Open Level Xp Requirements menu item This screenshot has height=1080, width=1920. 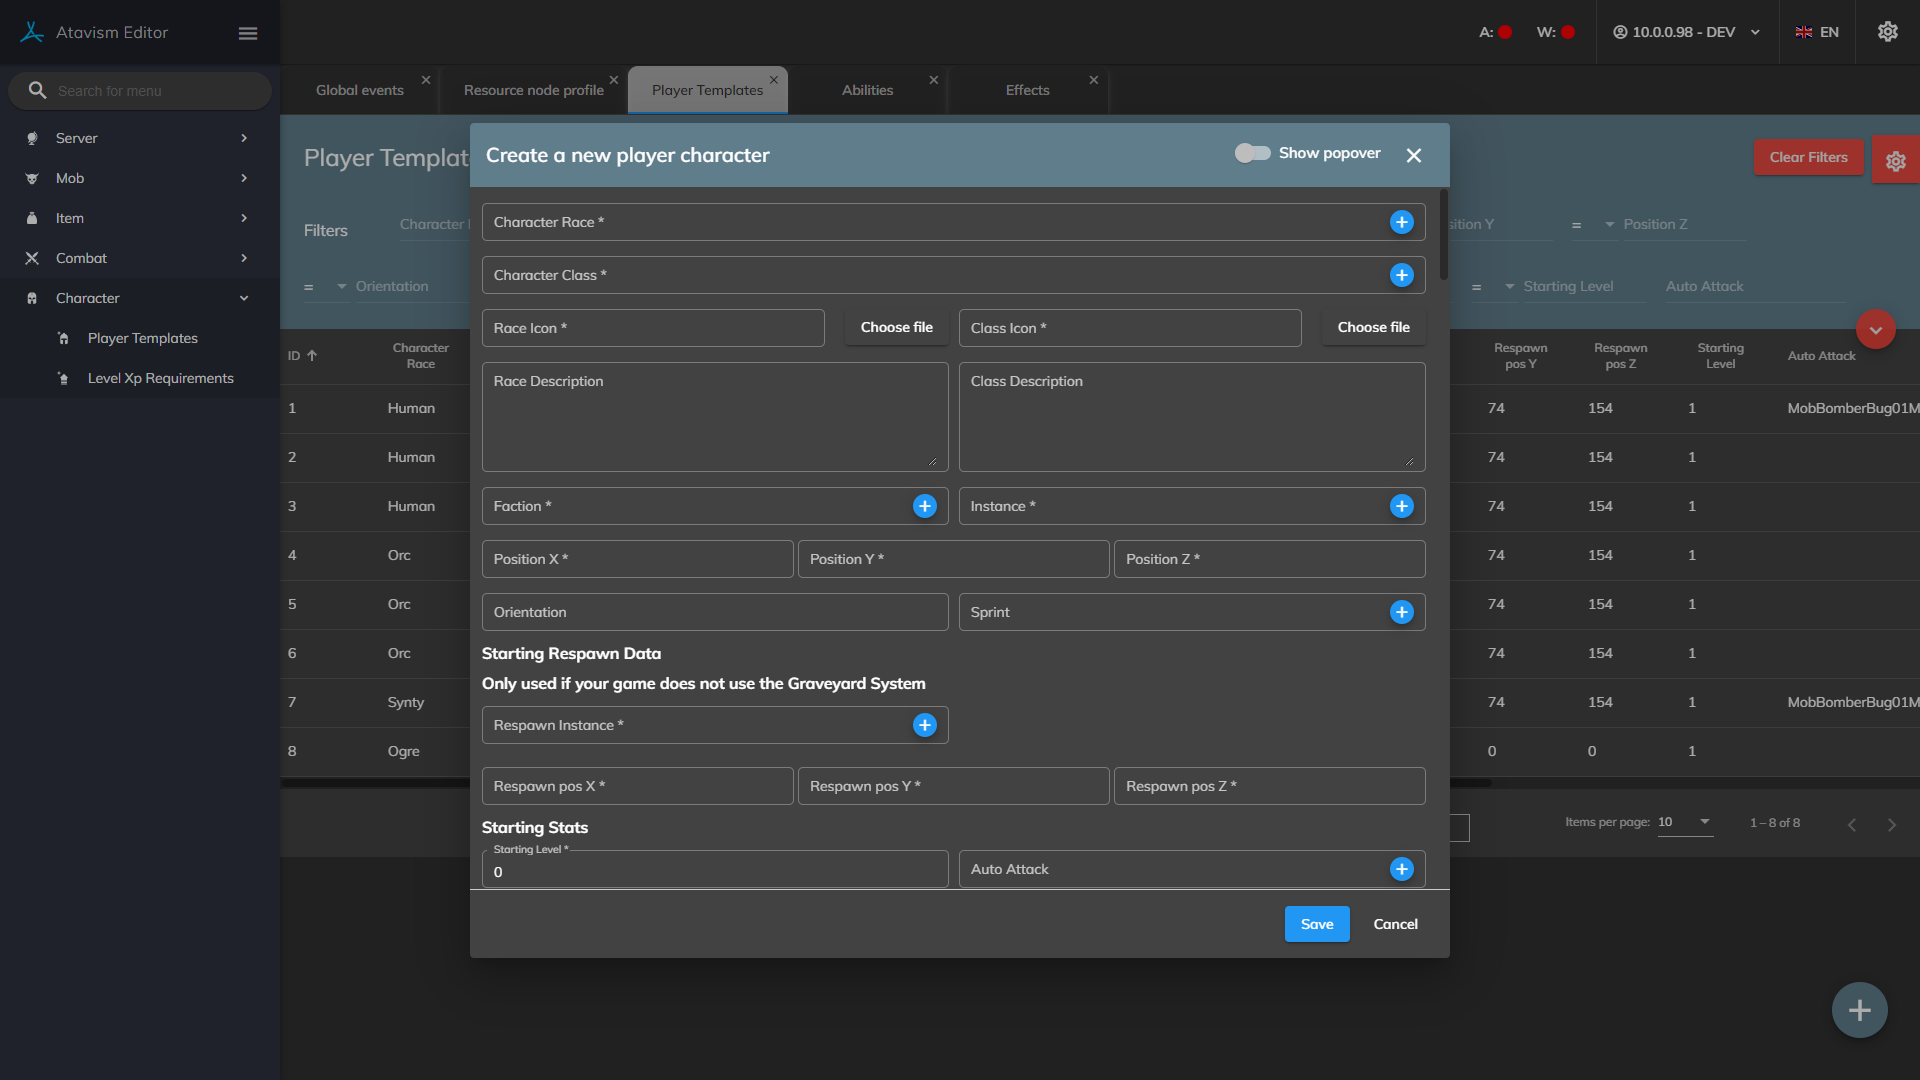[x=160, y=378]
